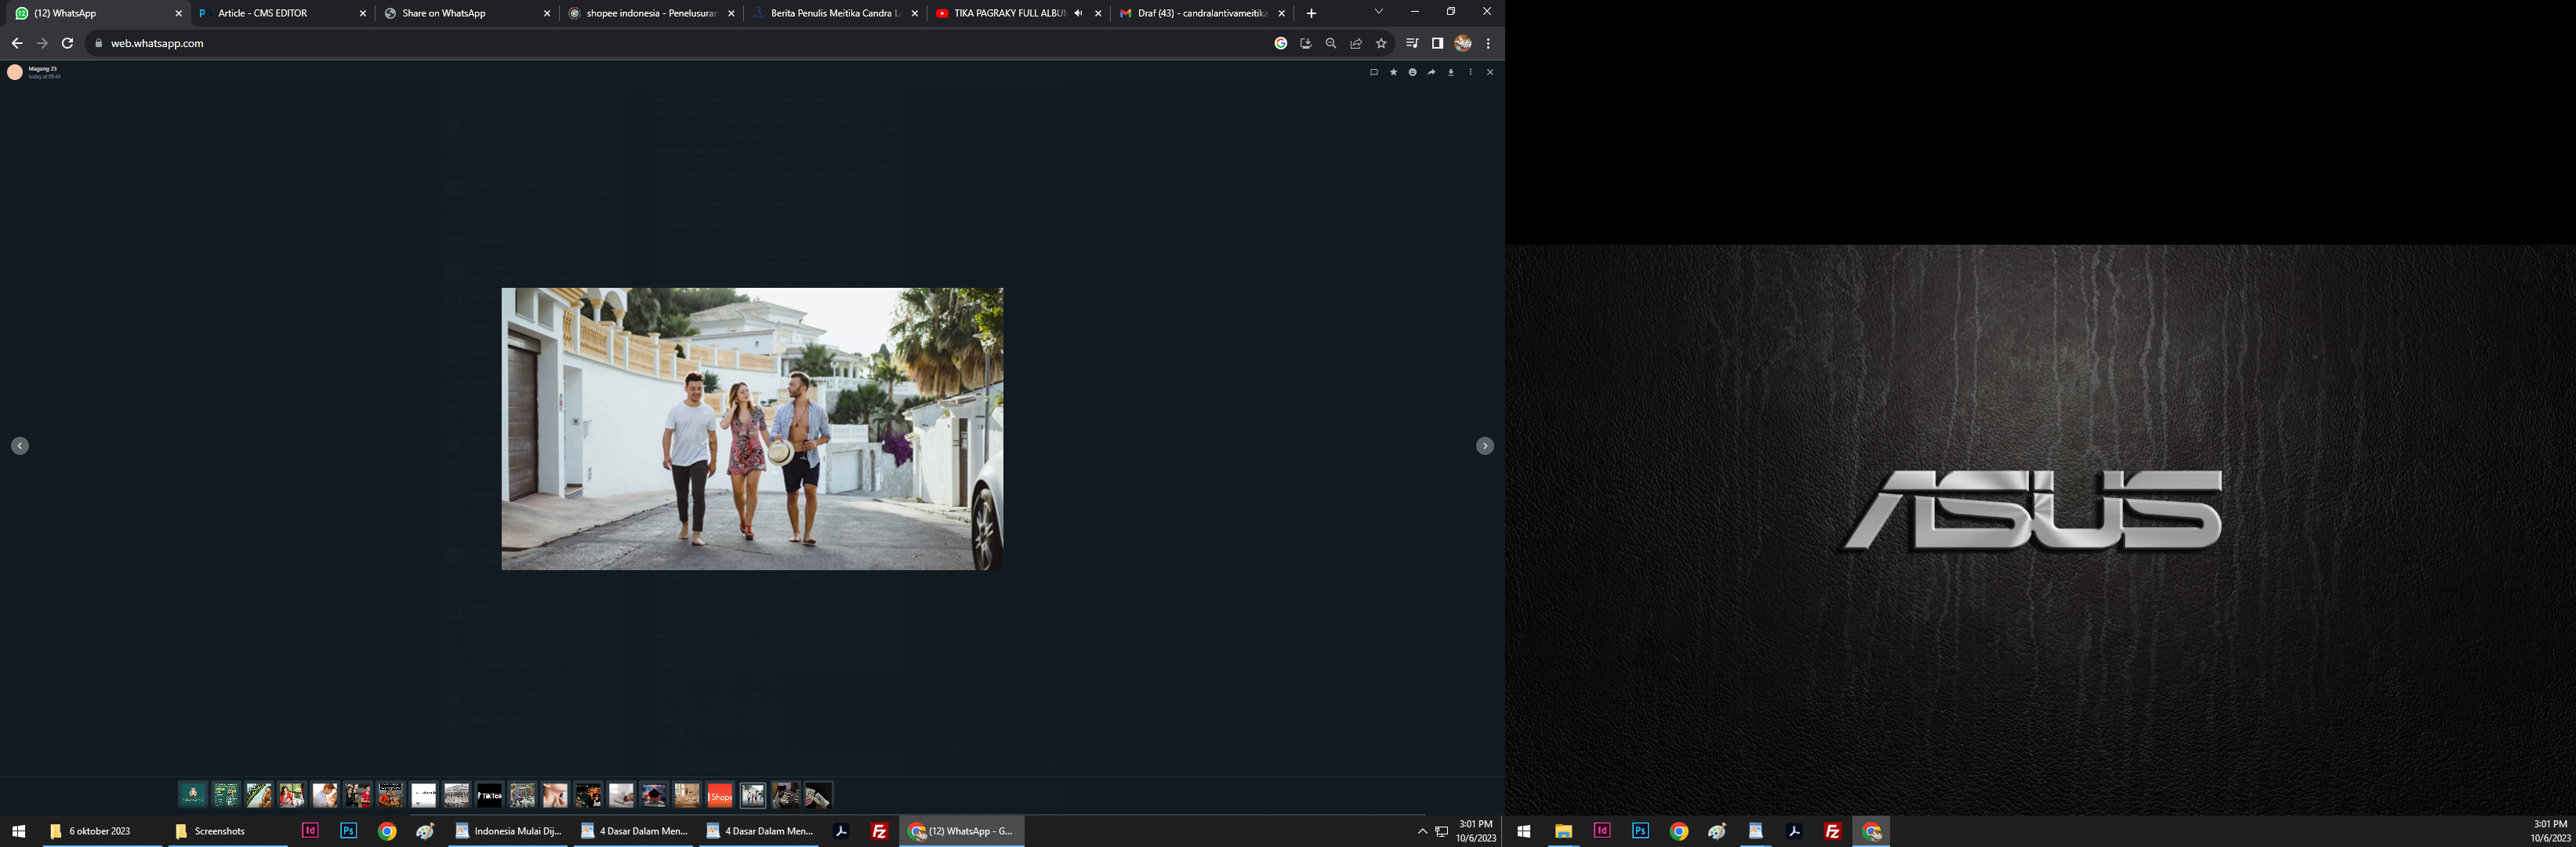Screen dimensions: 2576x847
Task: Close the Share on WhatsApp tab
Action: [x=547, y=13]
